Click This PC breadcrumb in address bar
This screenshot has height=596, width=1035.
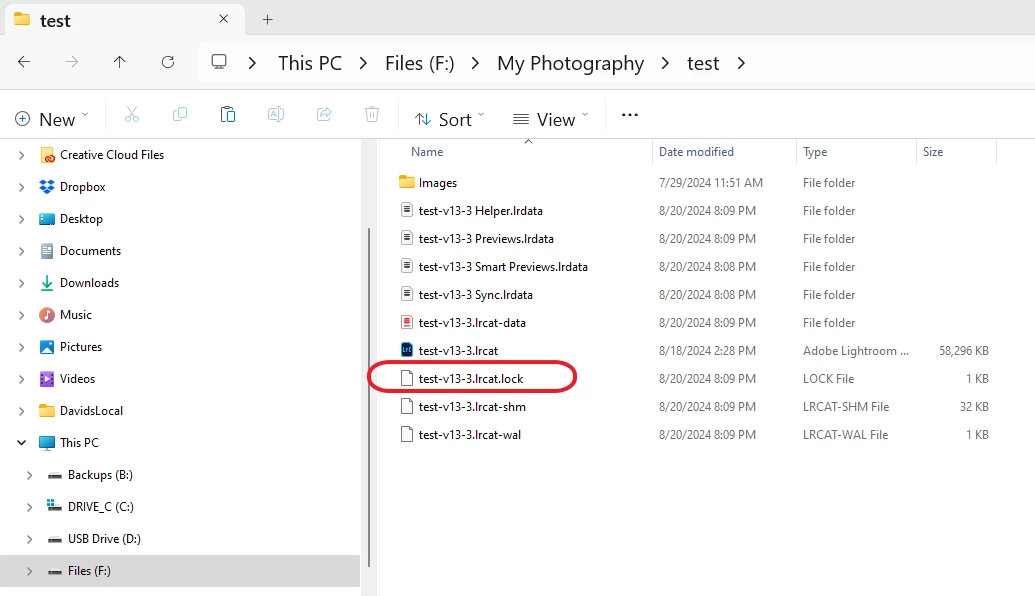tap(310, 63)
